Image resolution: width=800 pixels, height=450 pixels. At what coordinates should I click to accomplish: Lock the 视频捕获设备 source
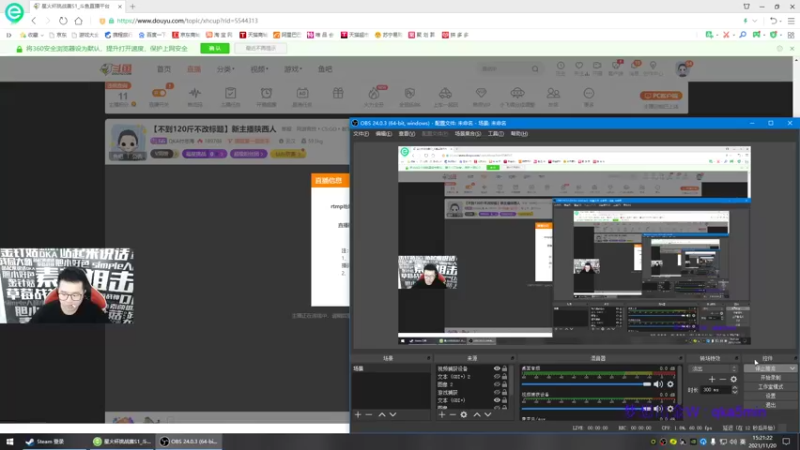tap(505, 368)
